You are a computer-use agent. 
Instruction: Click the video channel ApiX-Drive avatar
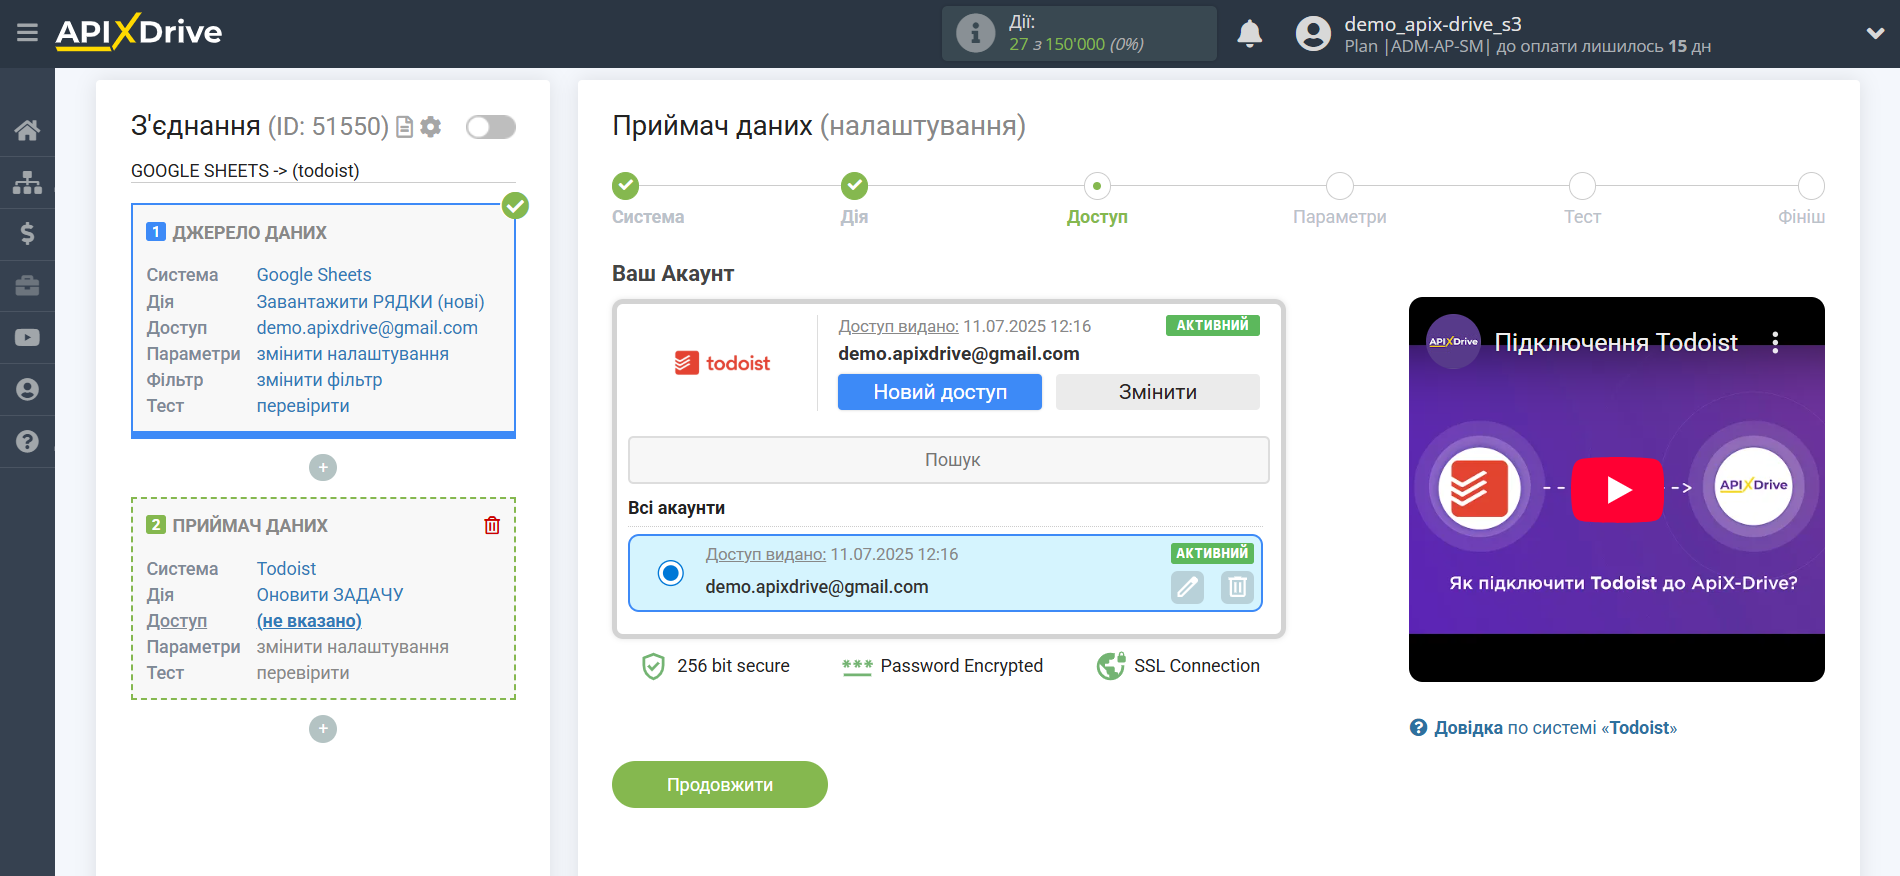click(1453, 342)
